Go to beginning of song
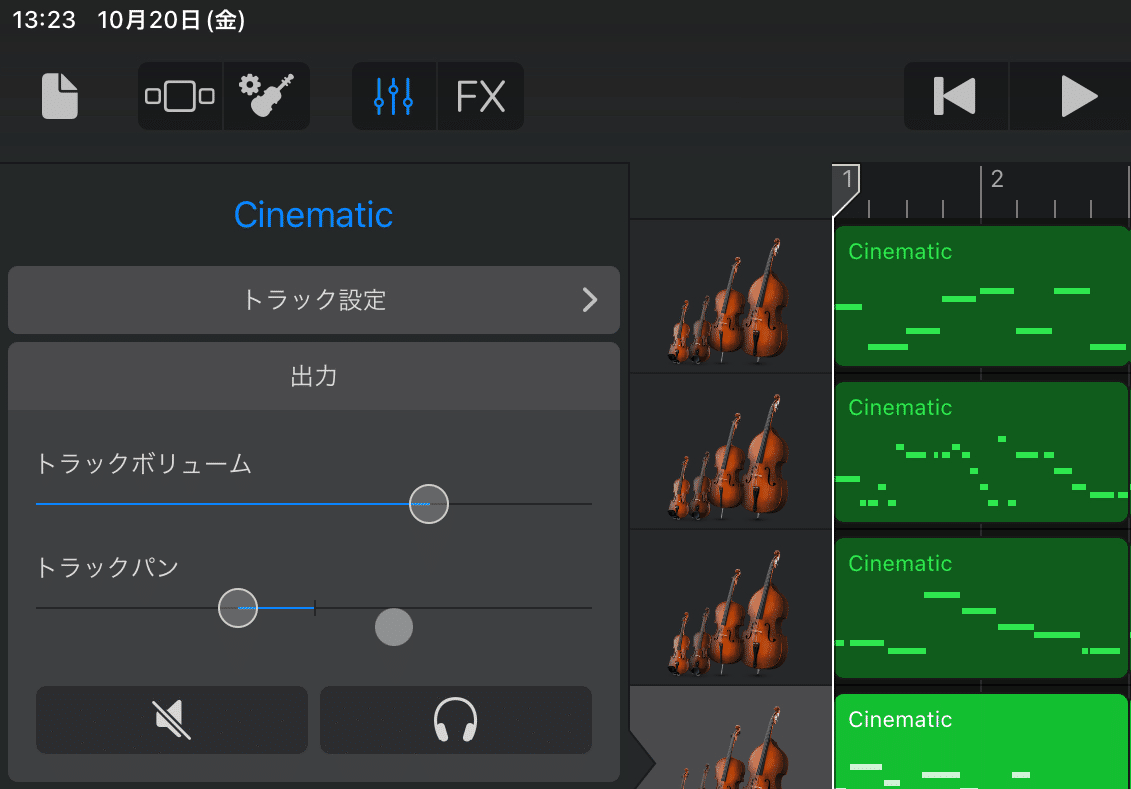Screen dimensions: 1131x789 (x=955, y=96)
